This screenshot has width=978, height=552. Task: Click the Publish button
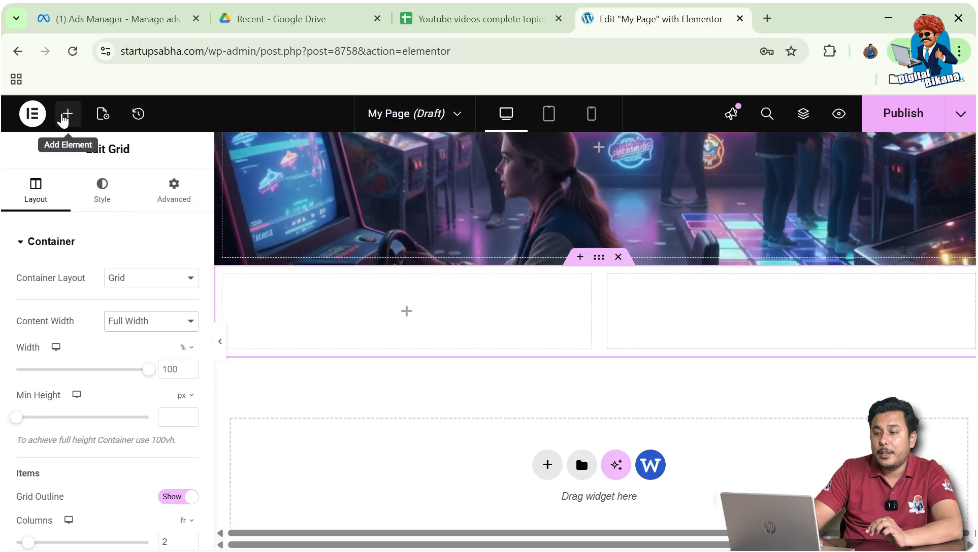(903, 114)
